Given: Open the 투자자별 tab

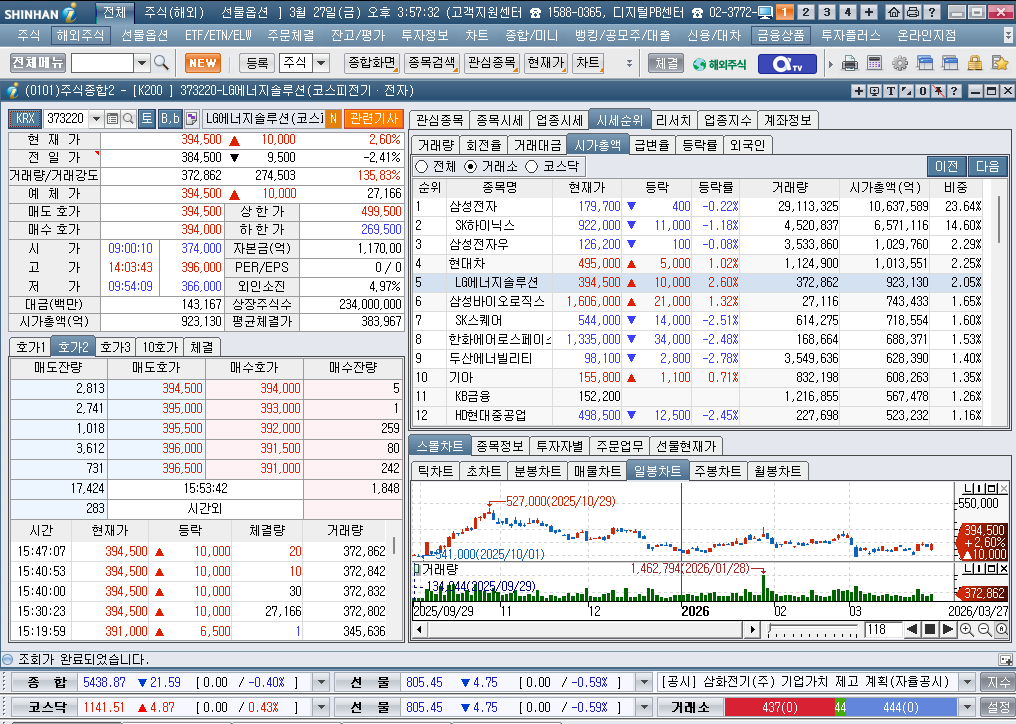Looking at the screenshot, I should click(x=559, y=446).
